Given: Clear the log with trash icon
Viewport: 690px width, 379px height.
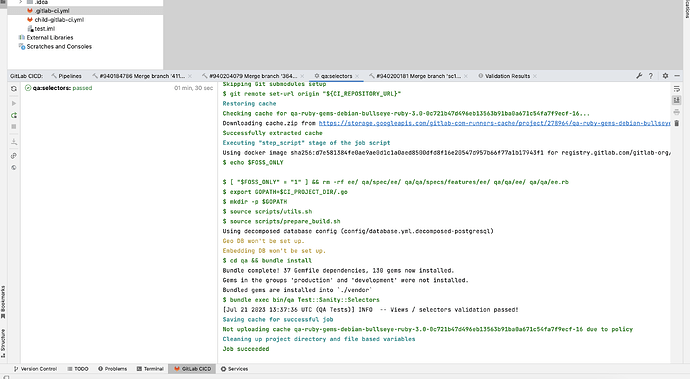Looking at the screenshot, I should click(x=677, y=123).
